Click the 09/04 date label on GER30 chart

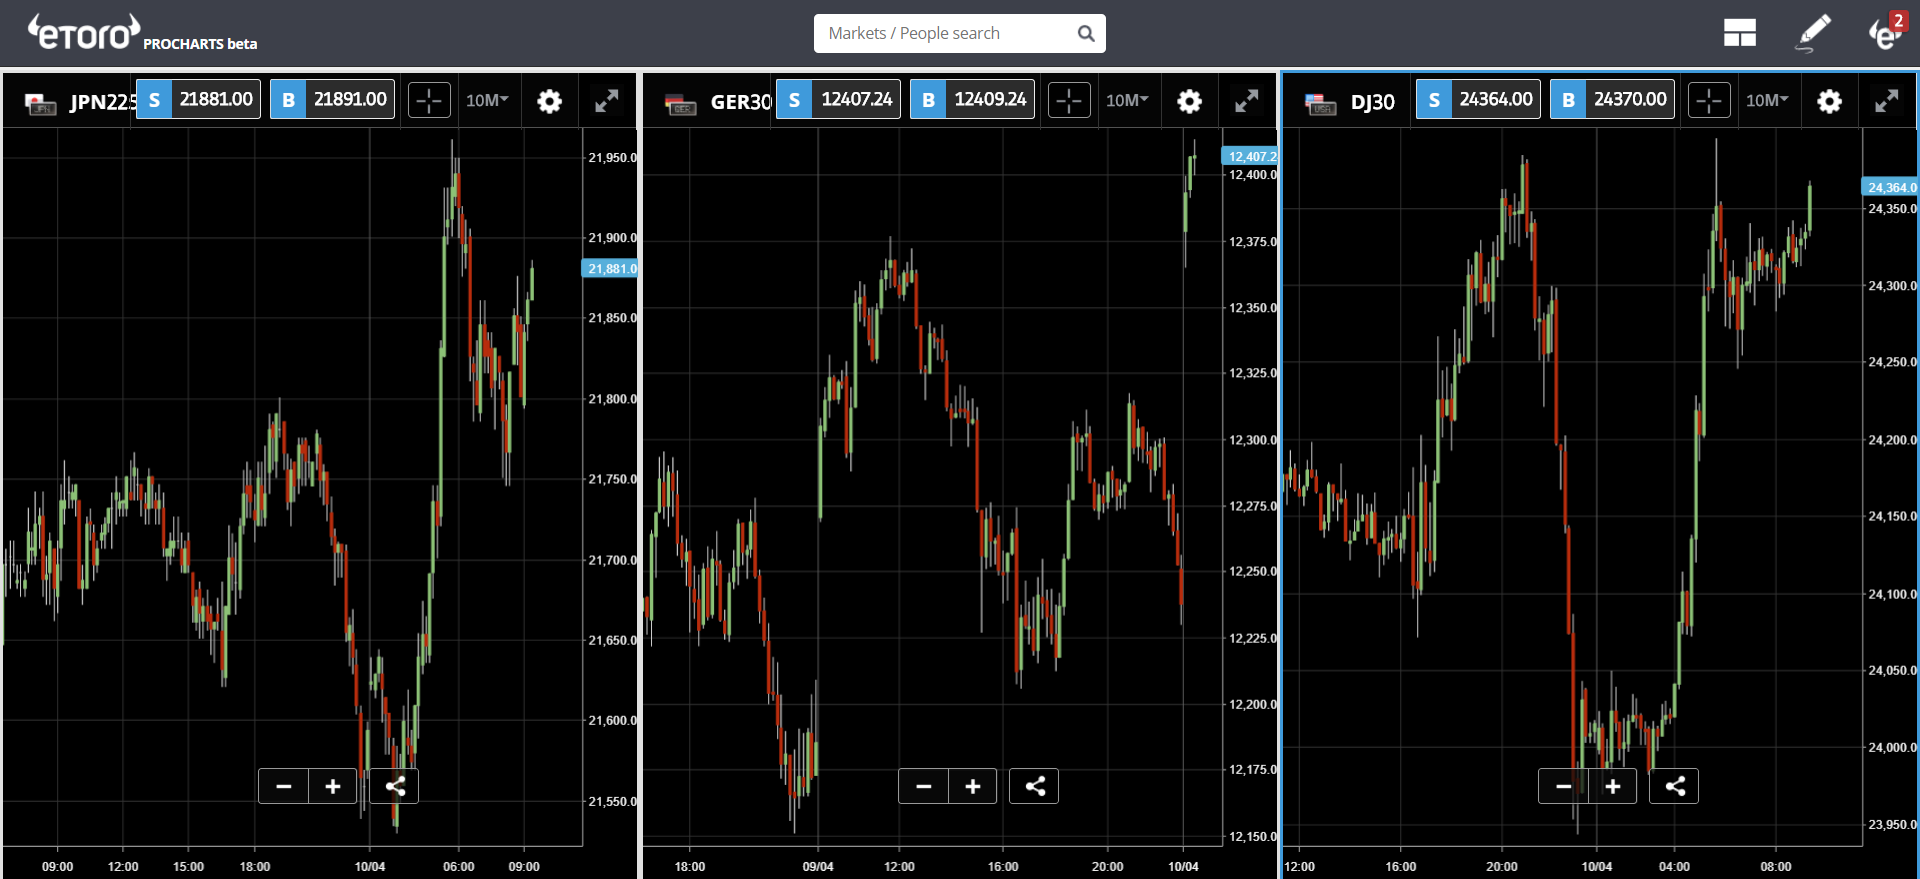click(818, 866)
